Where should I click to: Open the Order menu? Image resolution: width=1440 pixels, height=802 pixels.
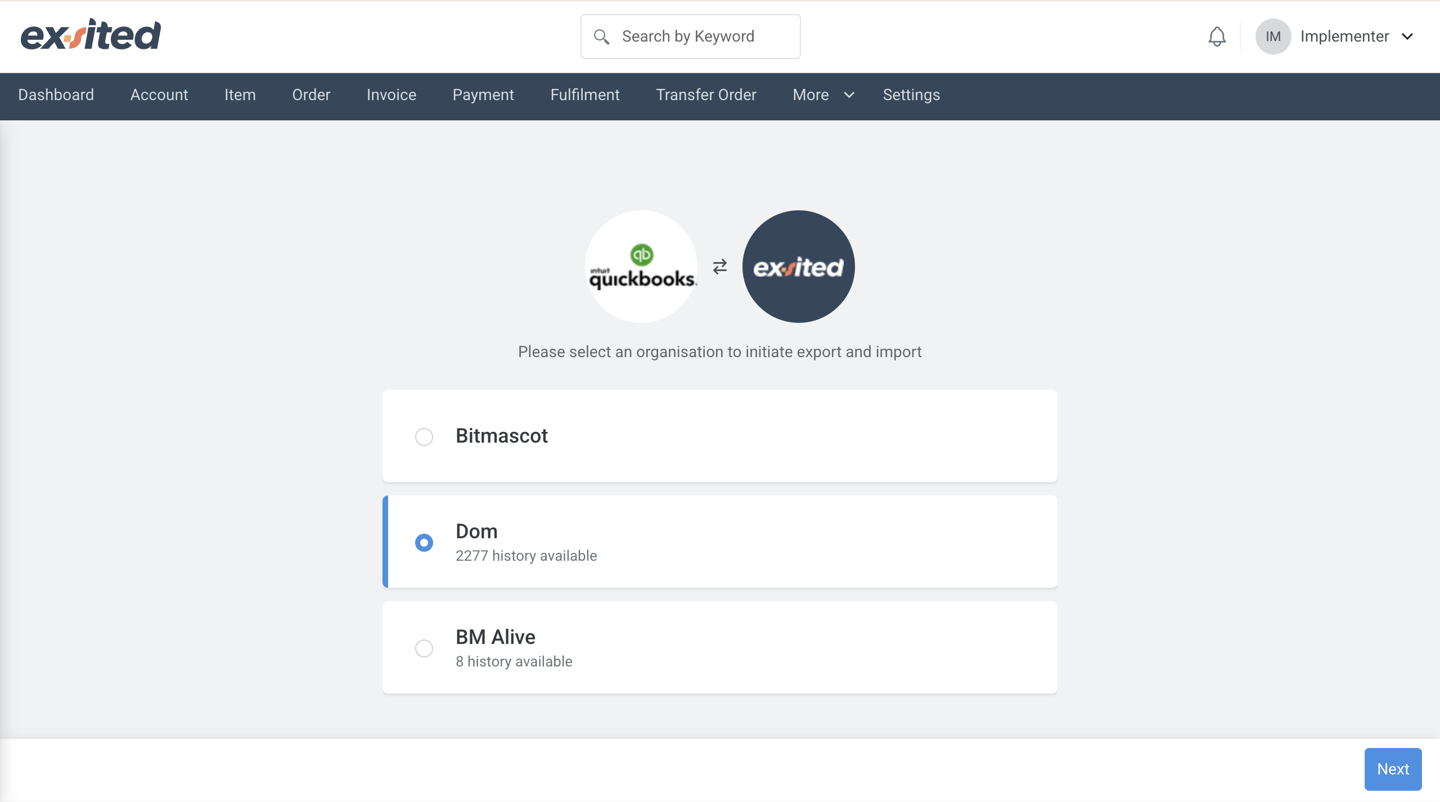[311, 95]
